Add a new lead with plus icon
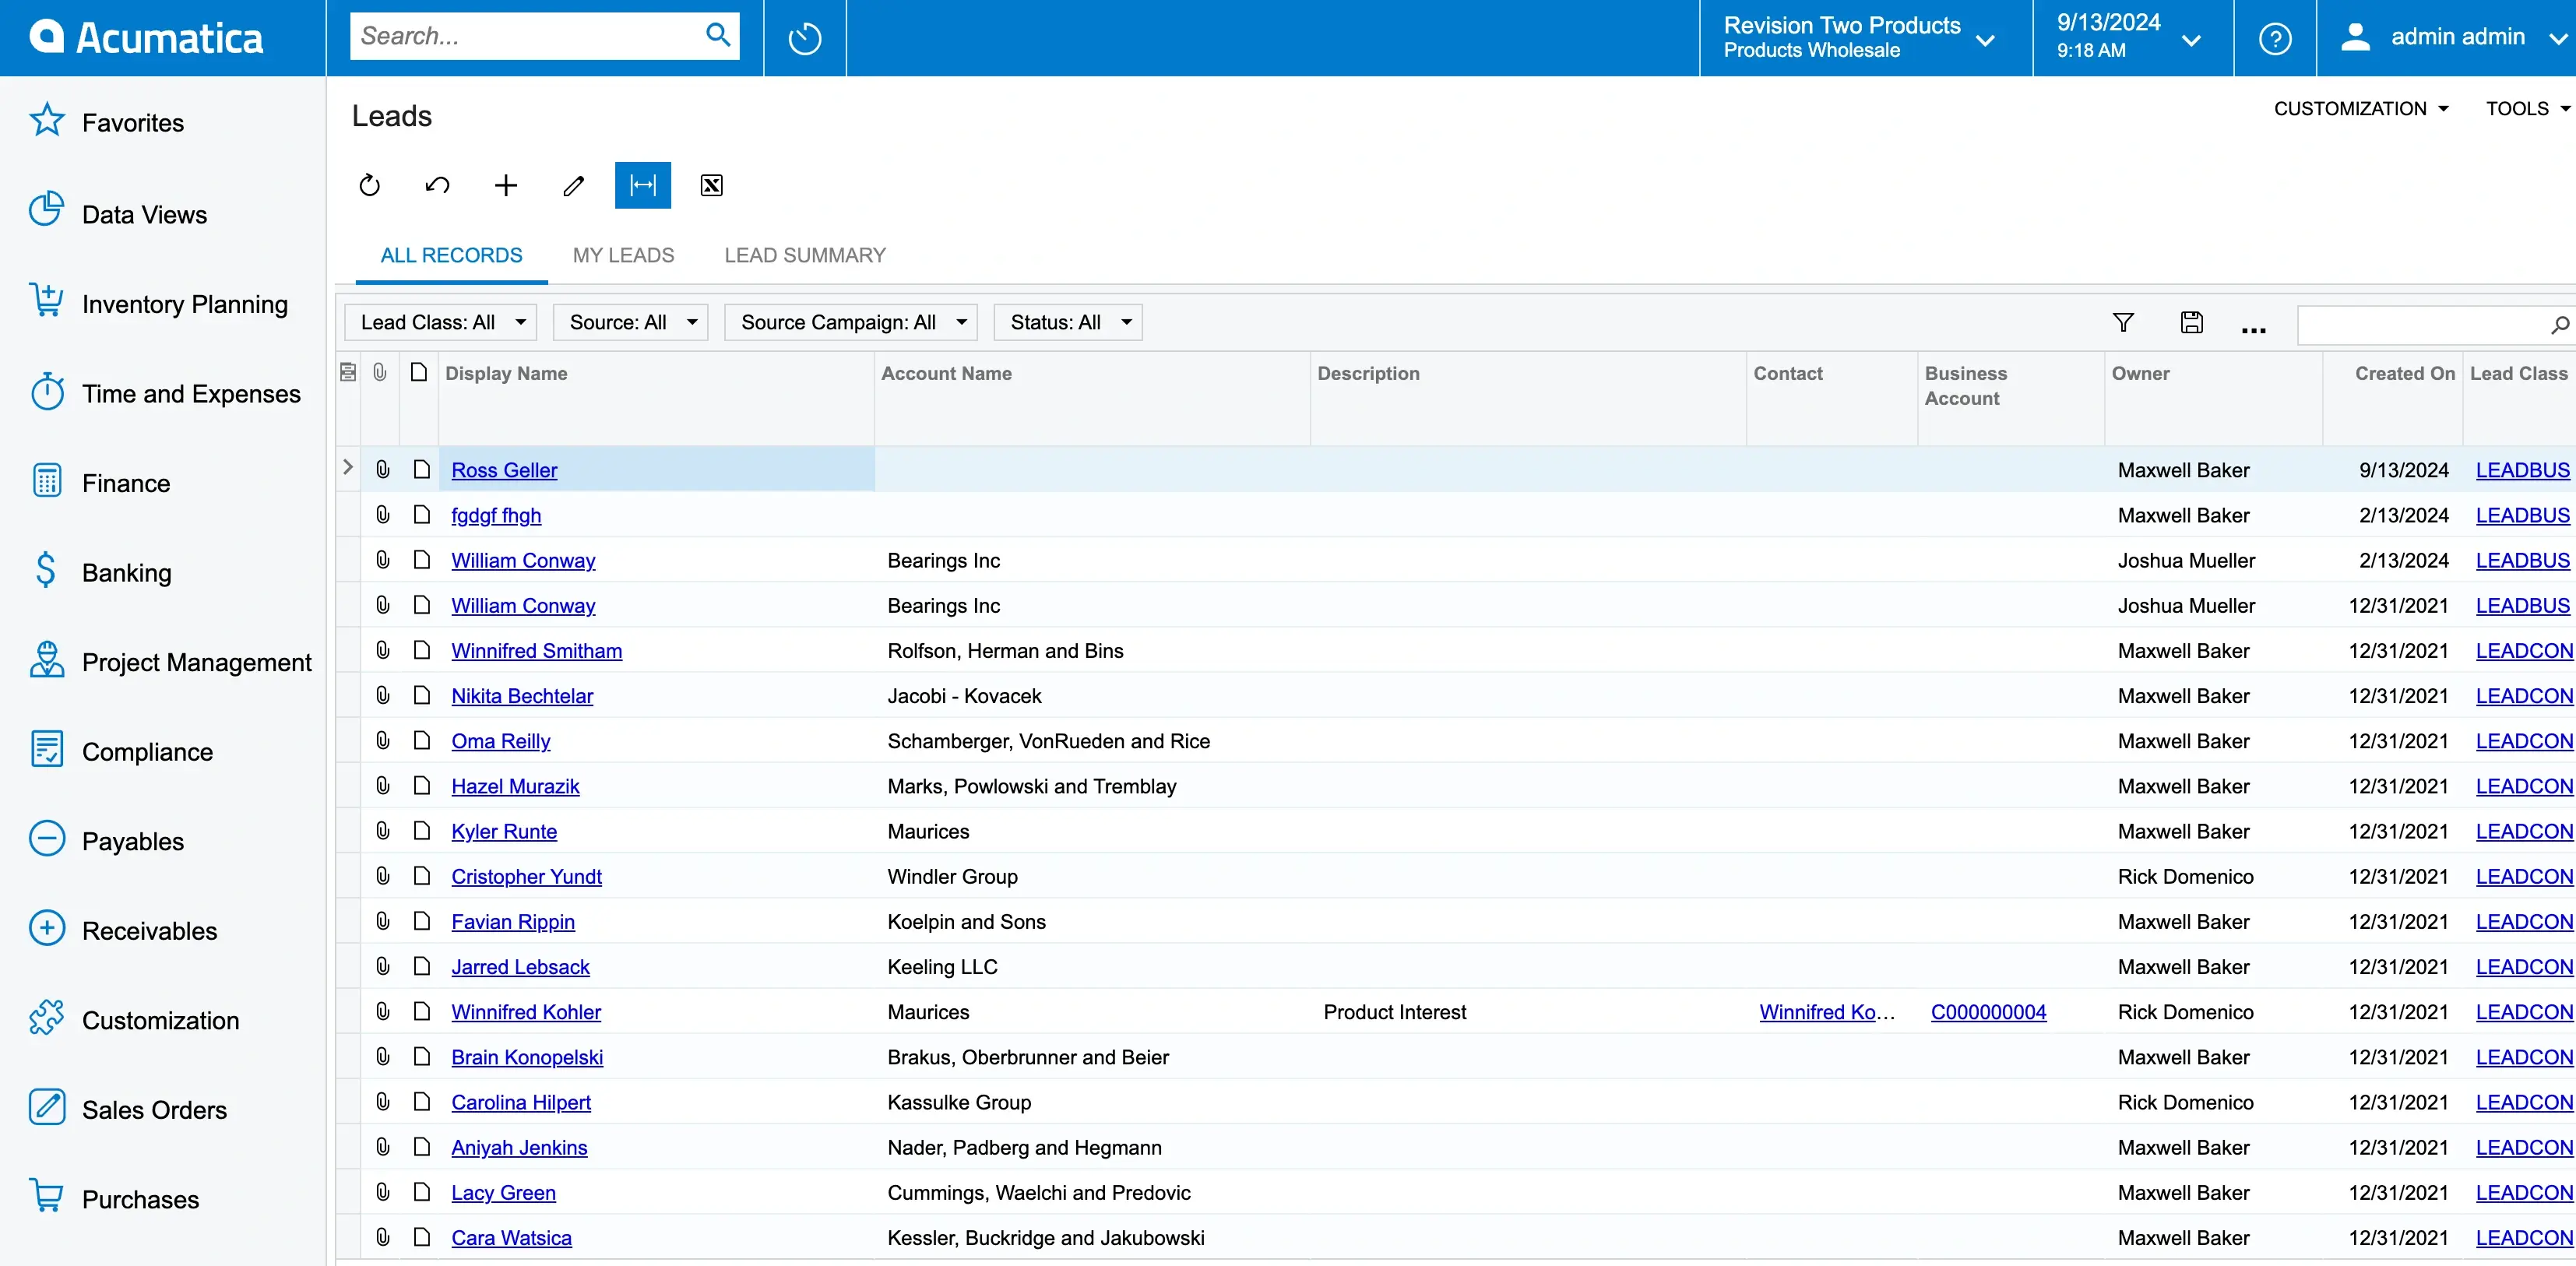Image resolution: width=2576 pixels, height=1266 pixels. [x=506, y=185]
